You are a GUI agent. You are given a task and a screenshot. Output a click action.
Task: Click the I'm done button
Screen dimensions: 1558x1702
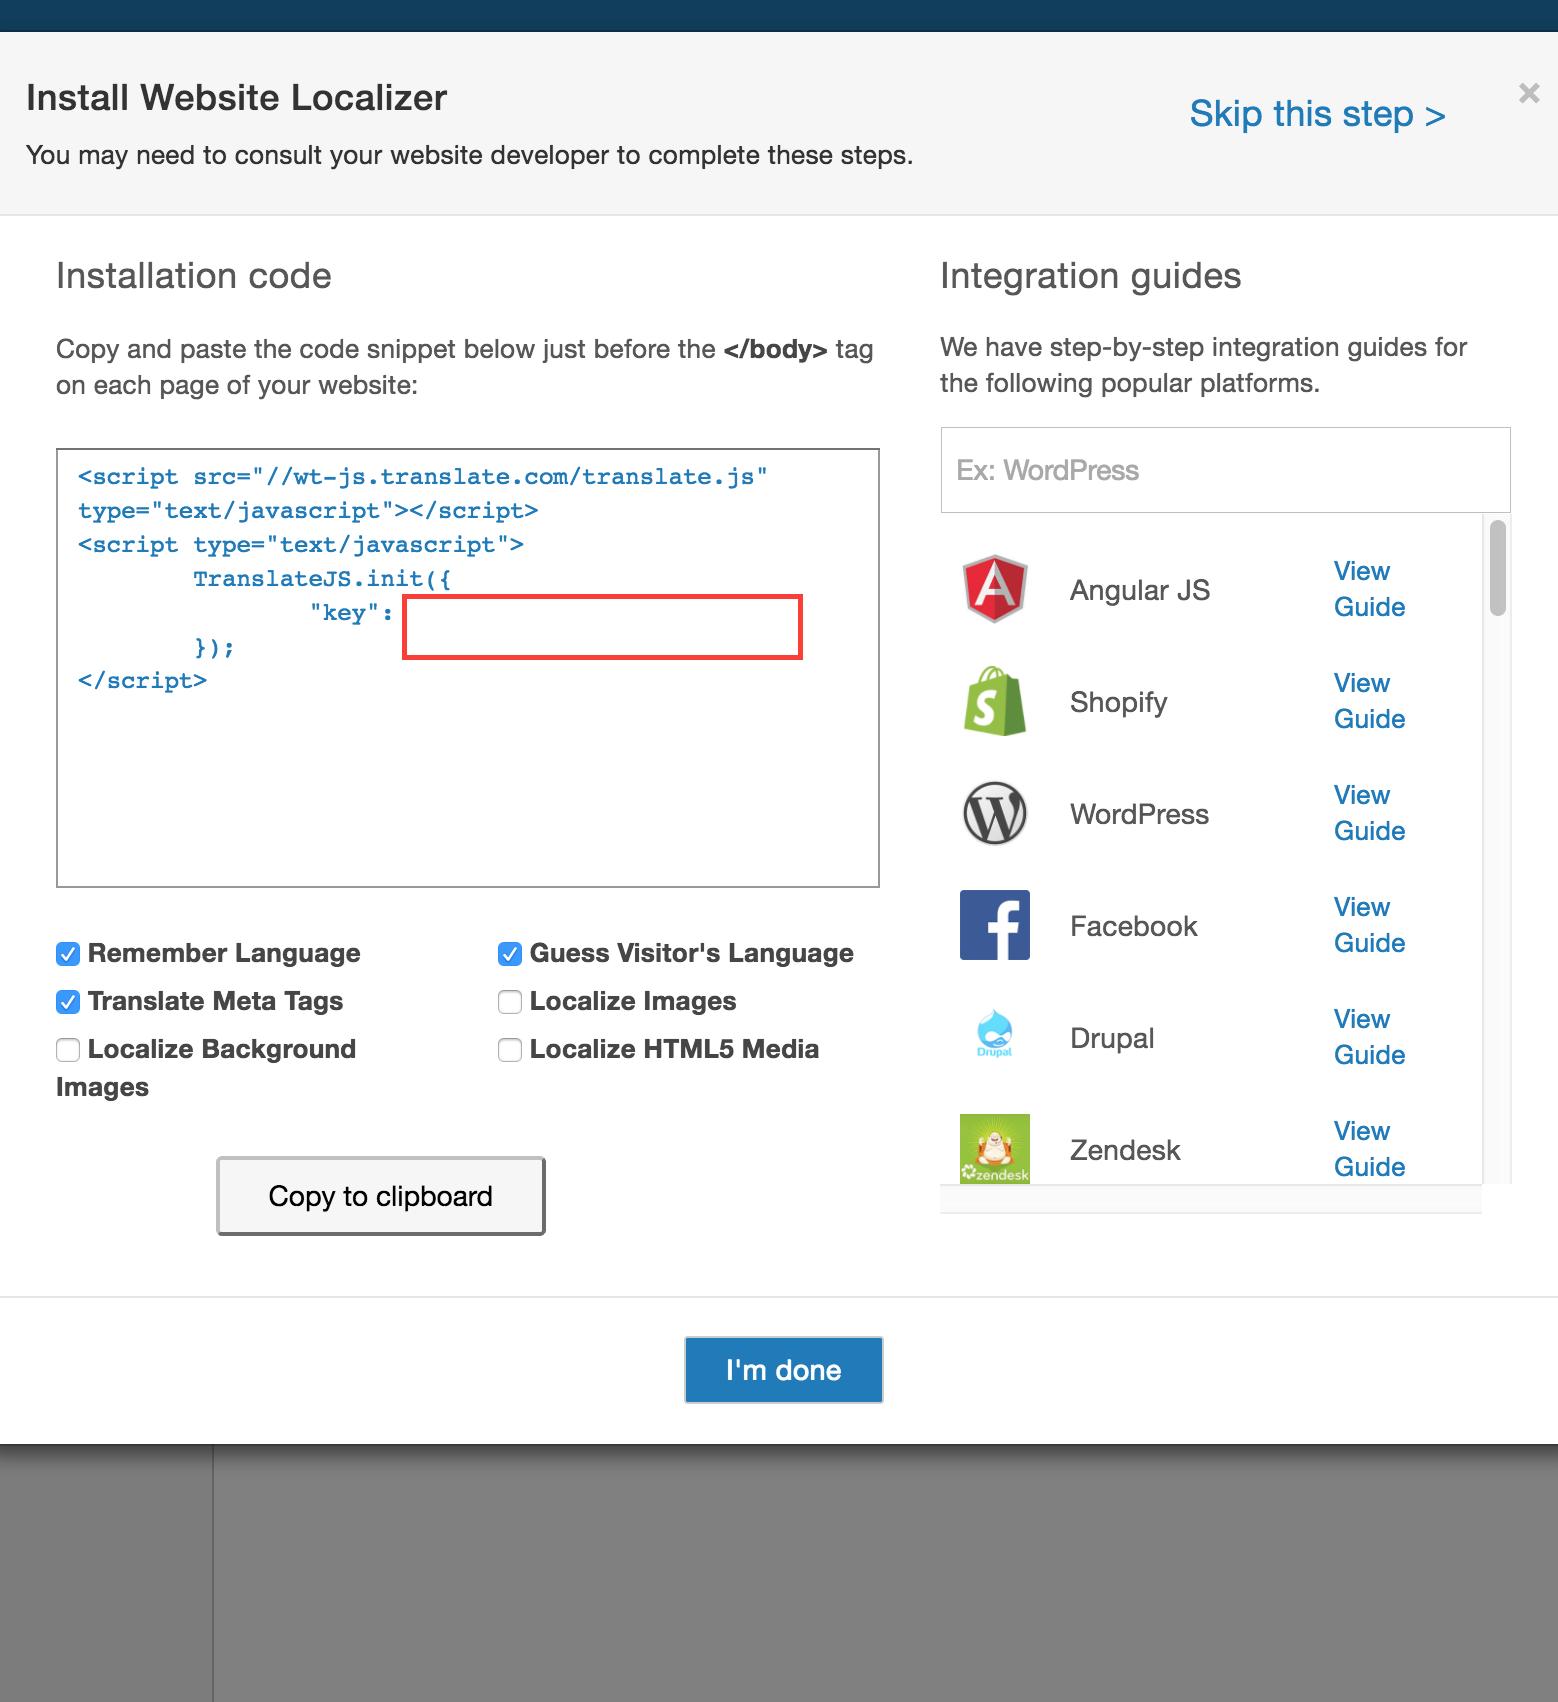pyautogui.click(x=784, y=1370)
